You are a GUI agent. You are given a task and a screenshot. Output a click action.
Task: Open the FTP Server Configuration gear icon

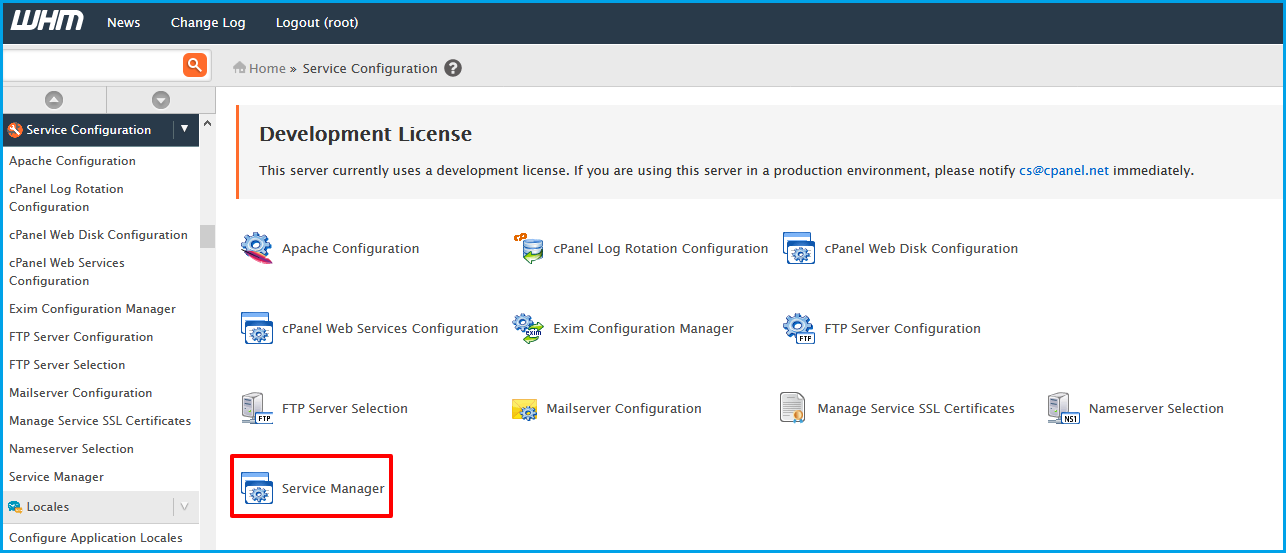point(799,328)
